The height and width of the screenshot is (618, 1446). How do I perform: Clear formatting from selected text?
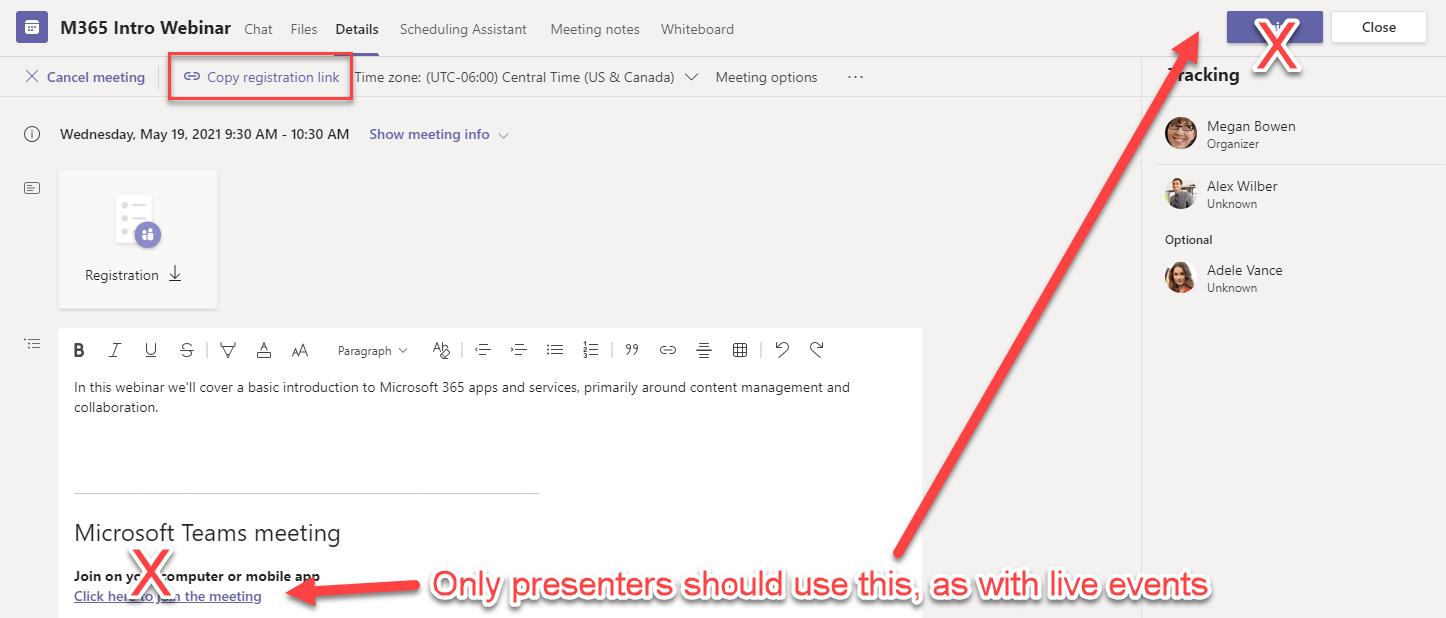point(441,349)
